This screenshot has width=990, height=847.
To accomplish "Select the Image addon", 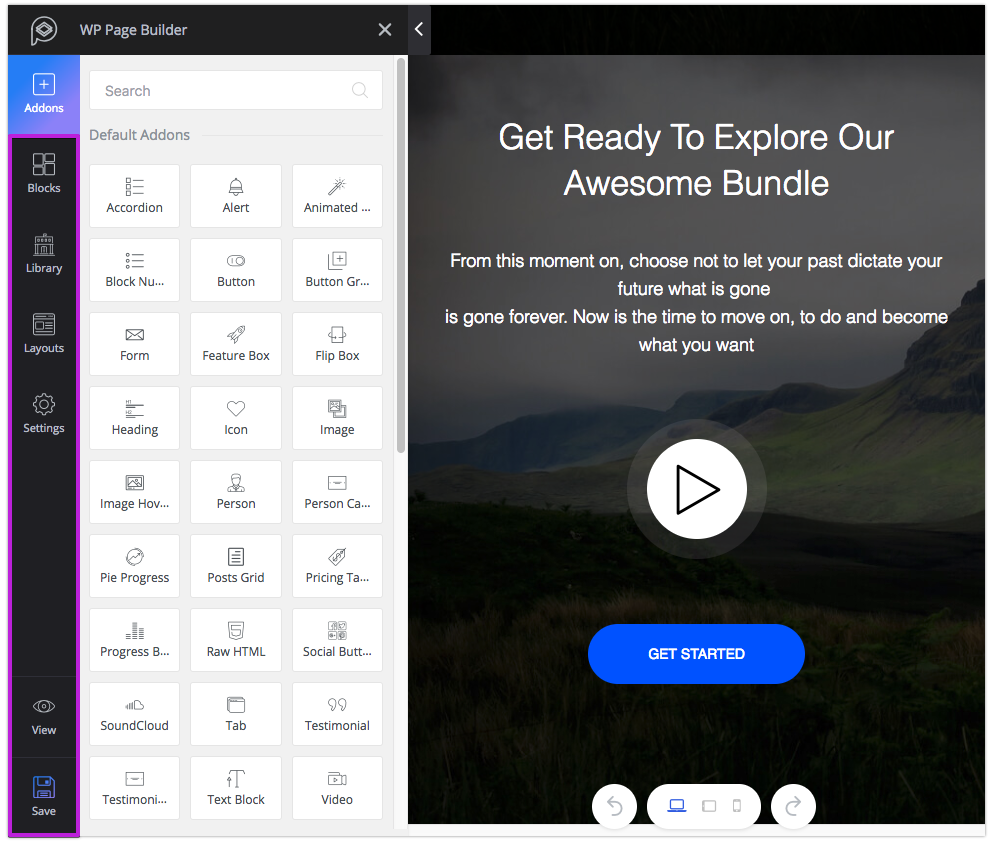I will click(337, 418).
